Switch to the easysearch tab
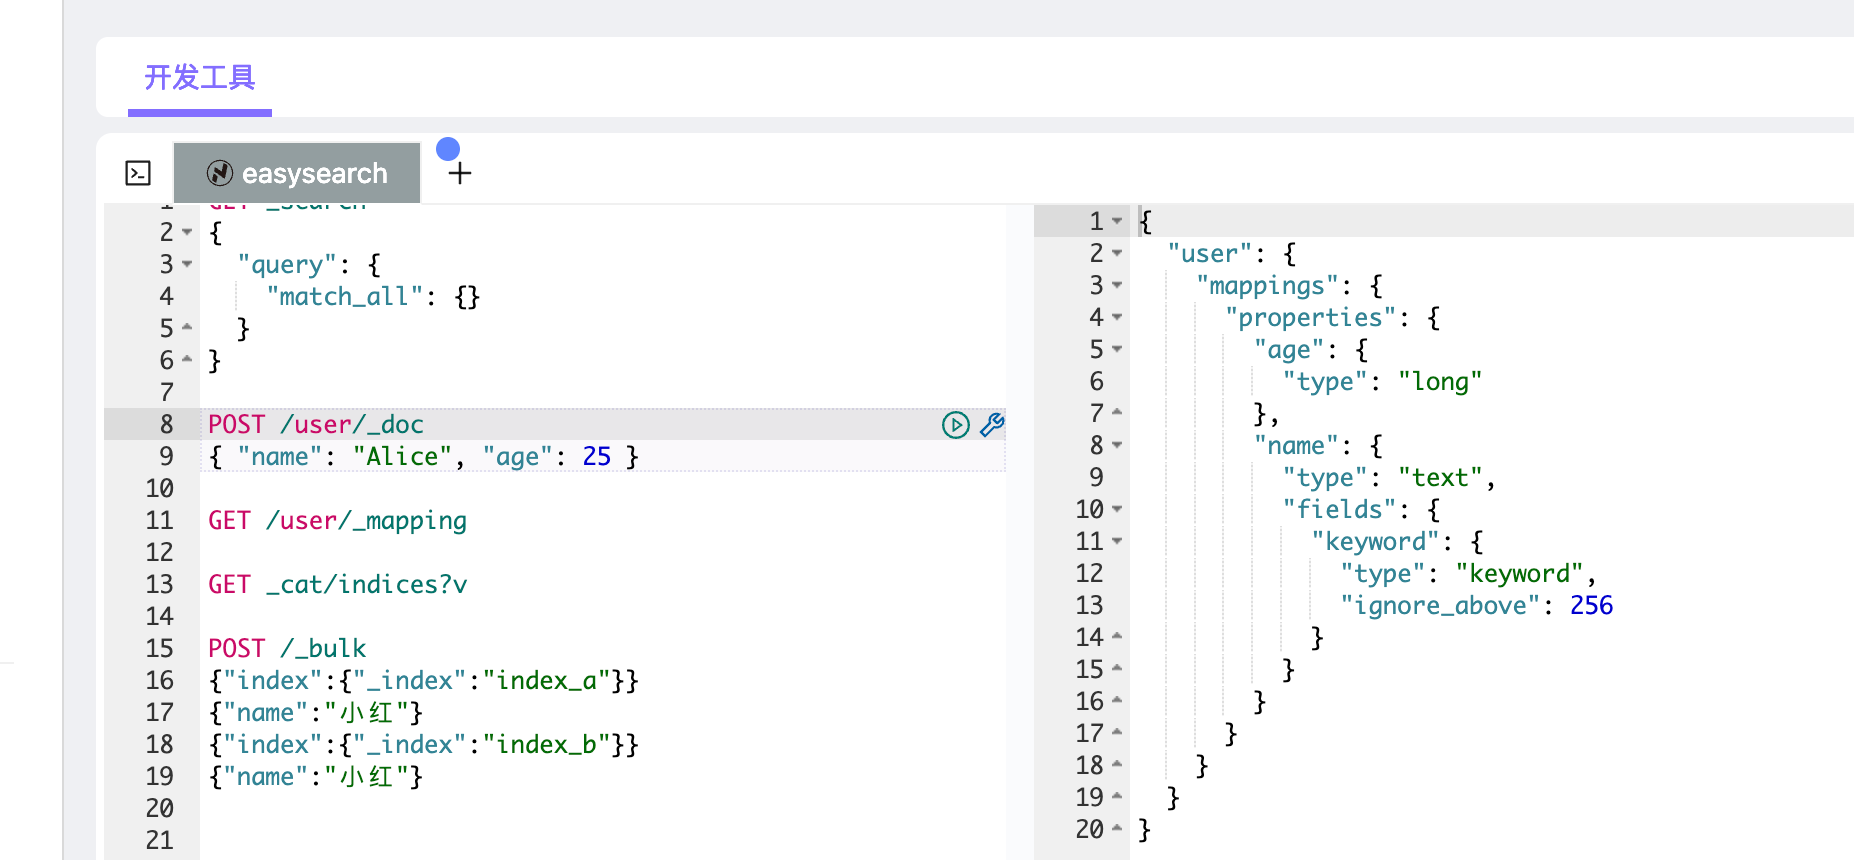1854x860 pixels. pos(297,173)
